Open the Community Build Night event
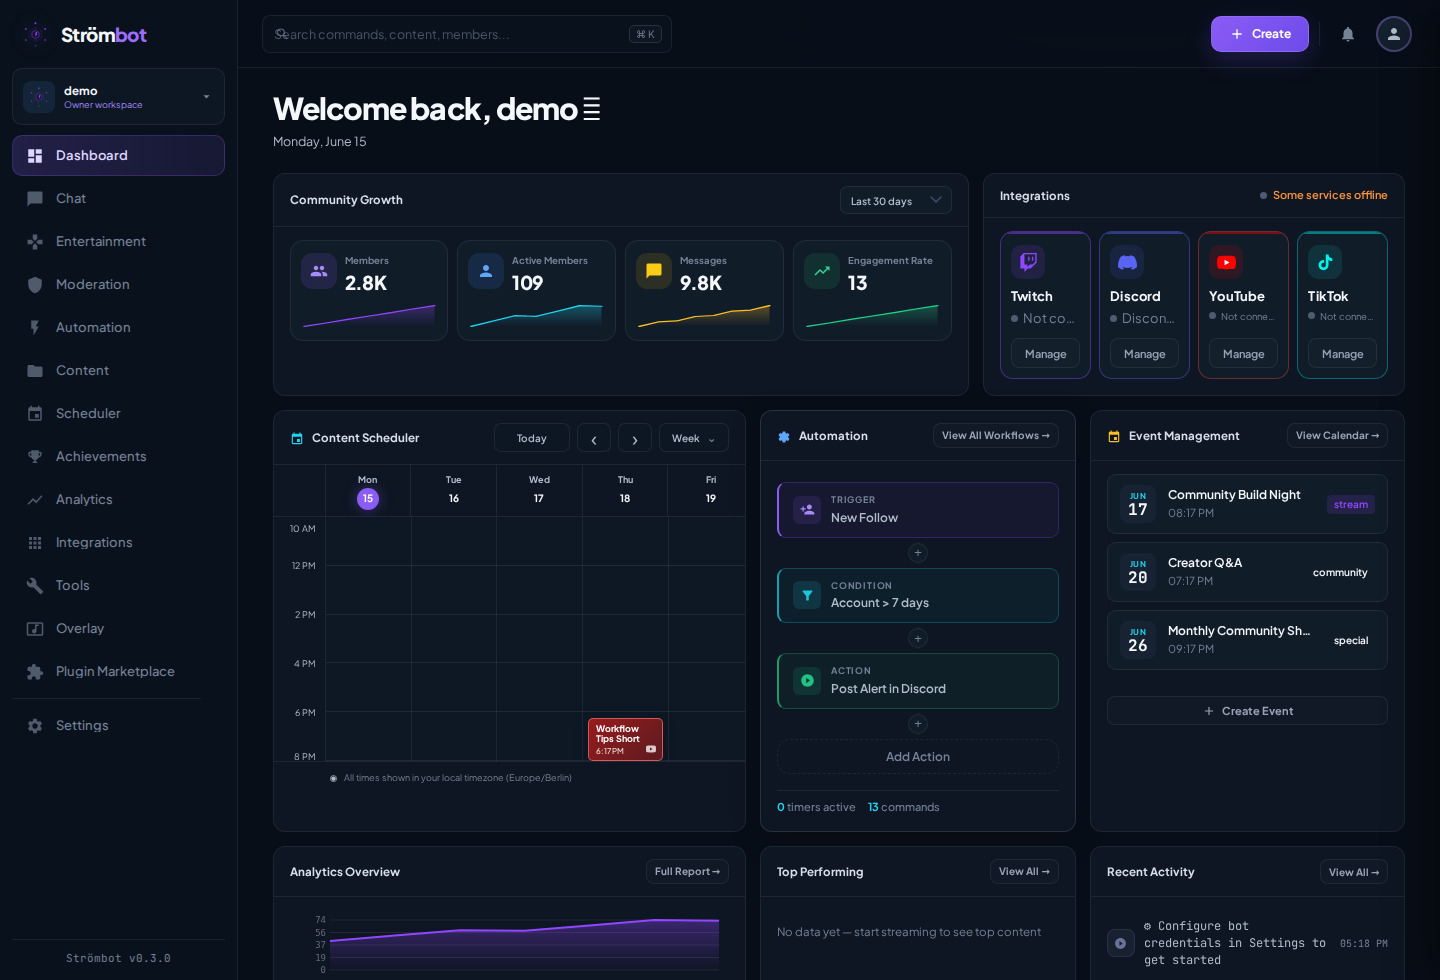 coord(1247,504)
